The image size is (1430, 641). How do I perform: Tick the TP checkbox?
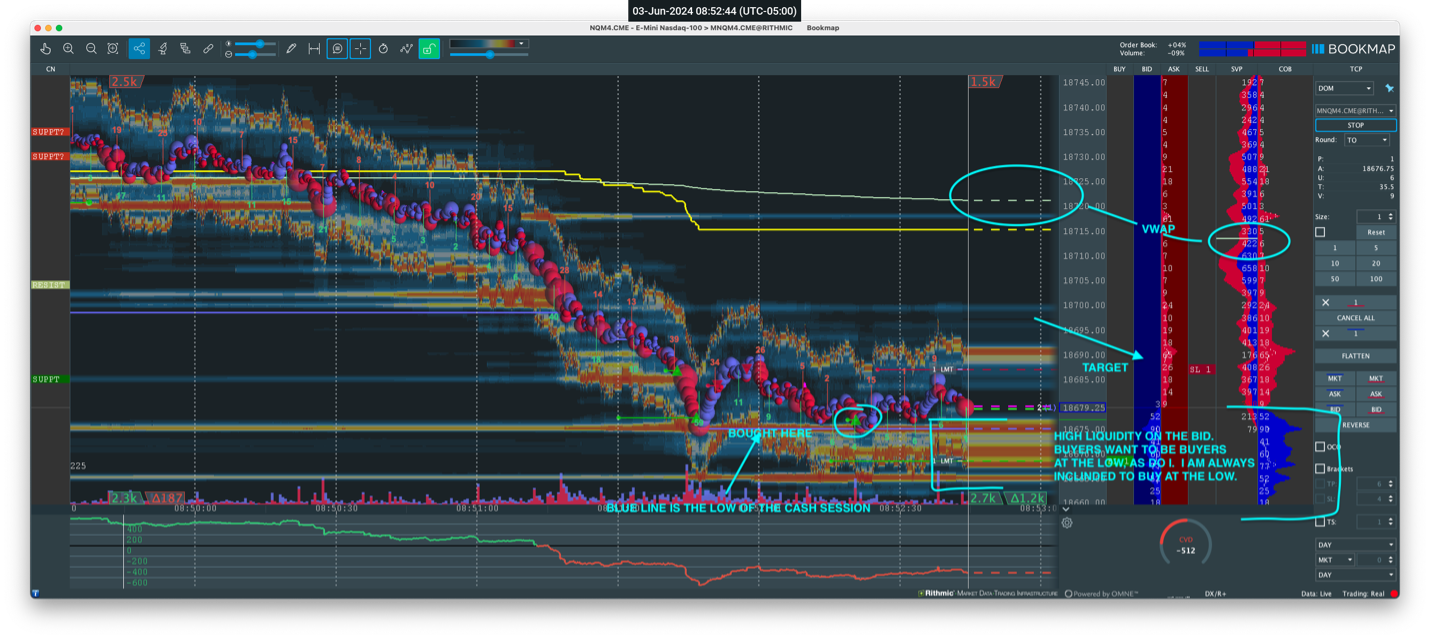(1320, 483)
